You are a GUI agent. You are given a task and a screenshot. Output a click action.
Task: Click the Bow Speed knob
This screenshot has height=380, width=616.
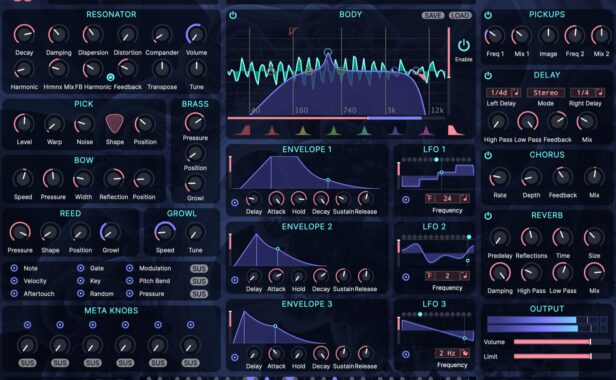coord(23,179)
